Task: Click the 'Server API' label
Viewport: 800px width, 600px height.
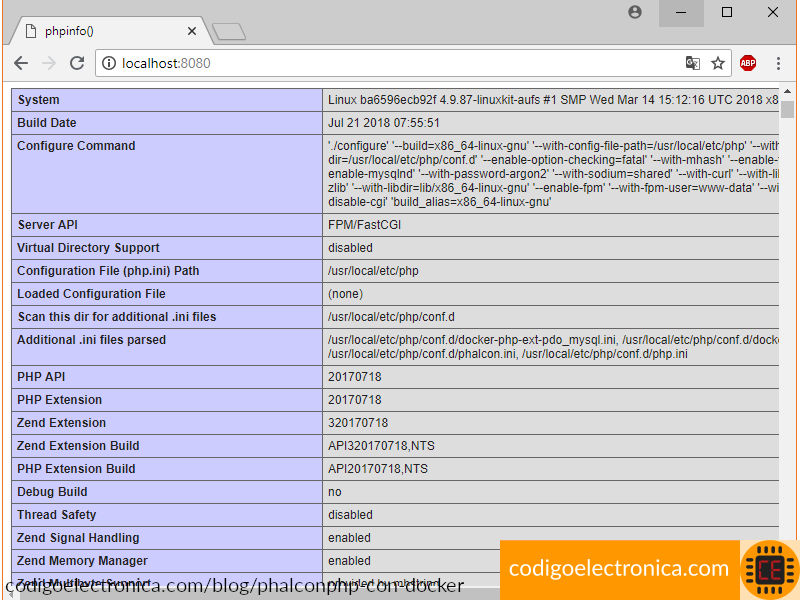Action: tap(47, 225)
